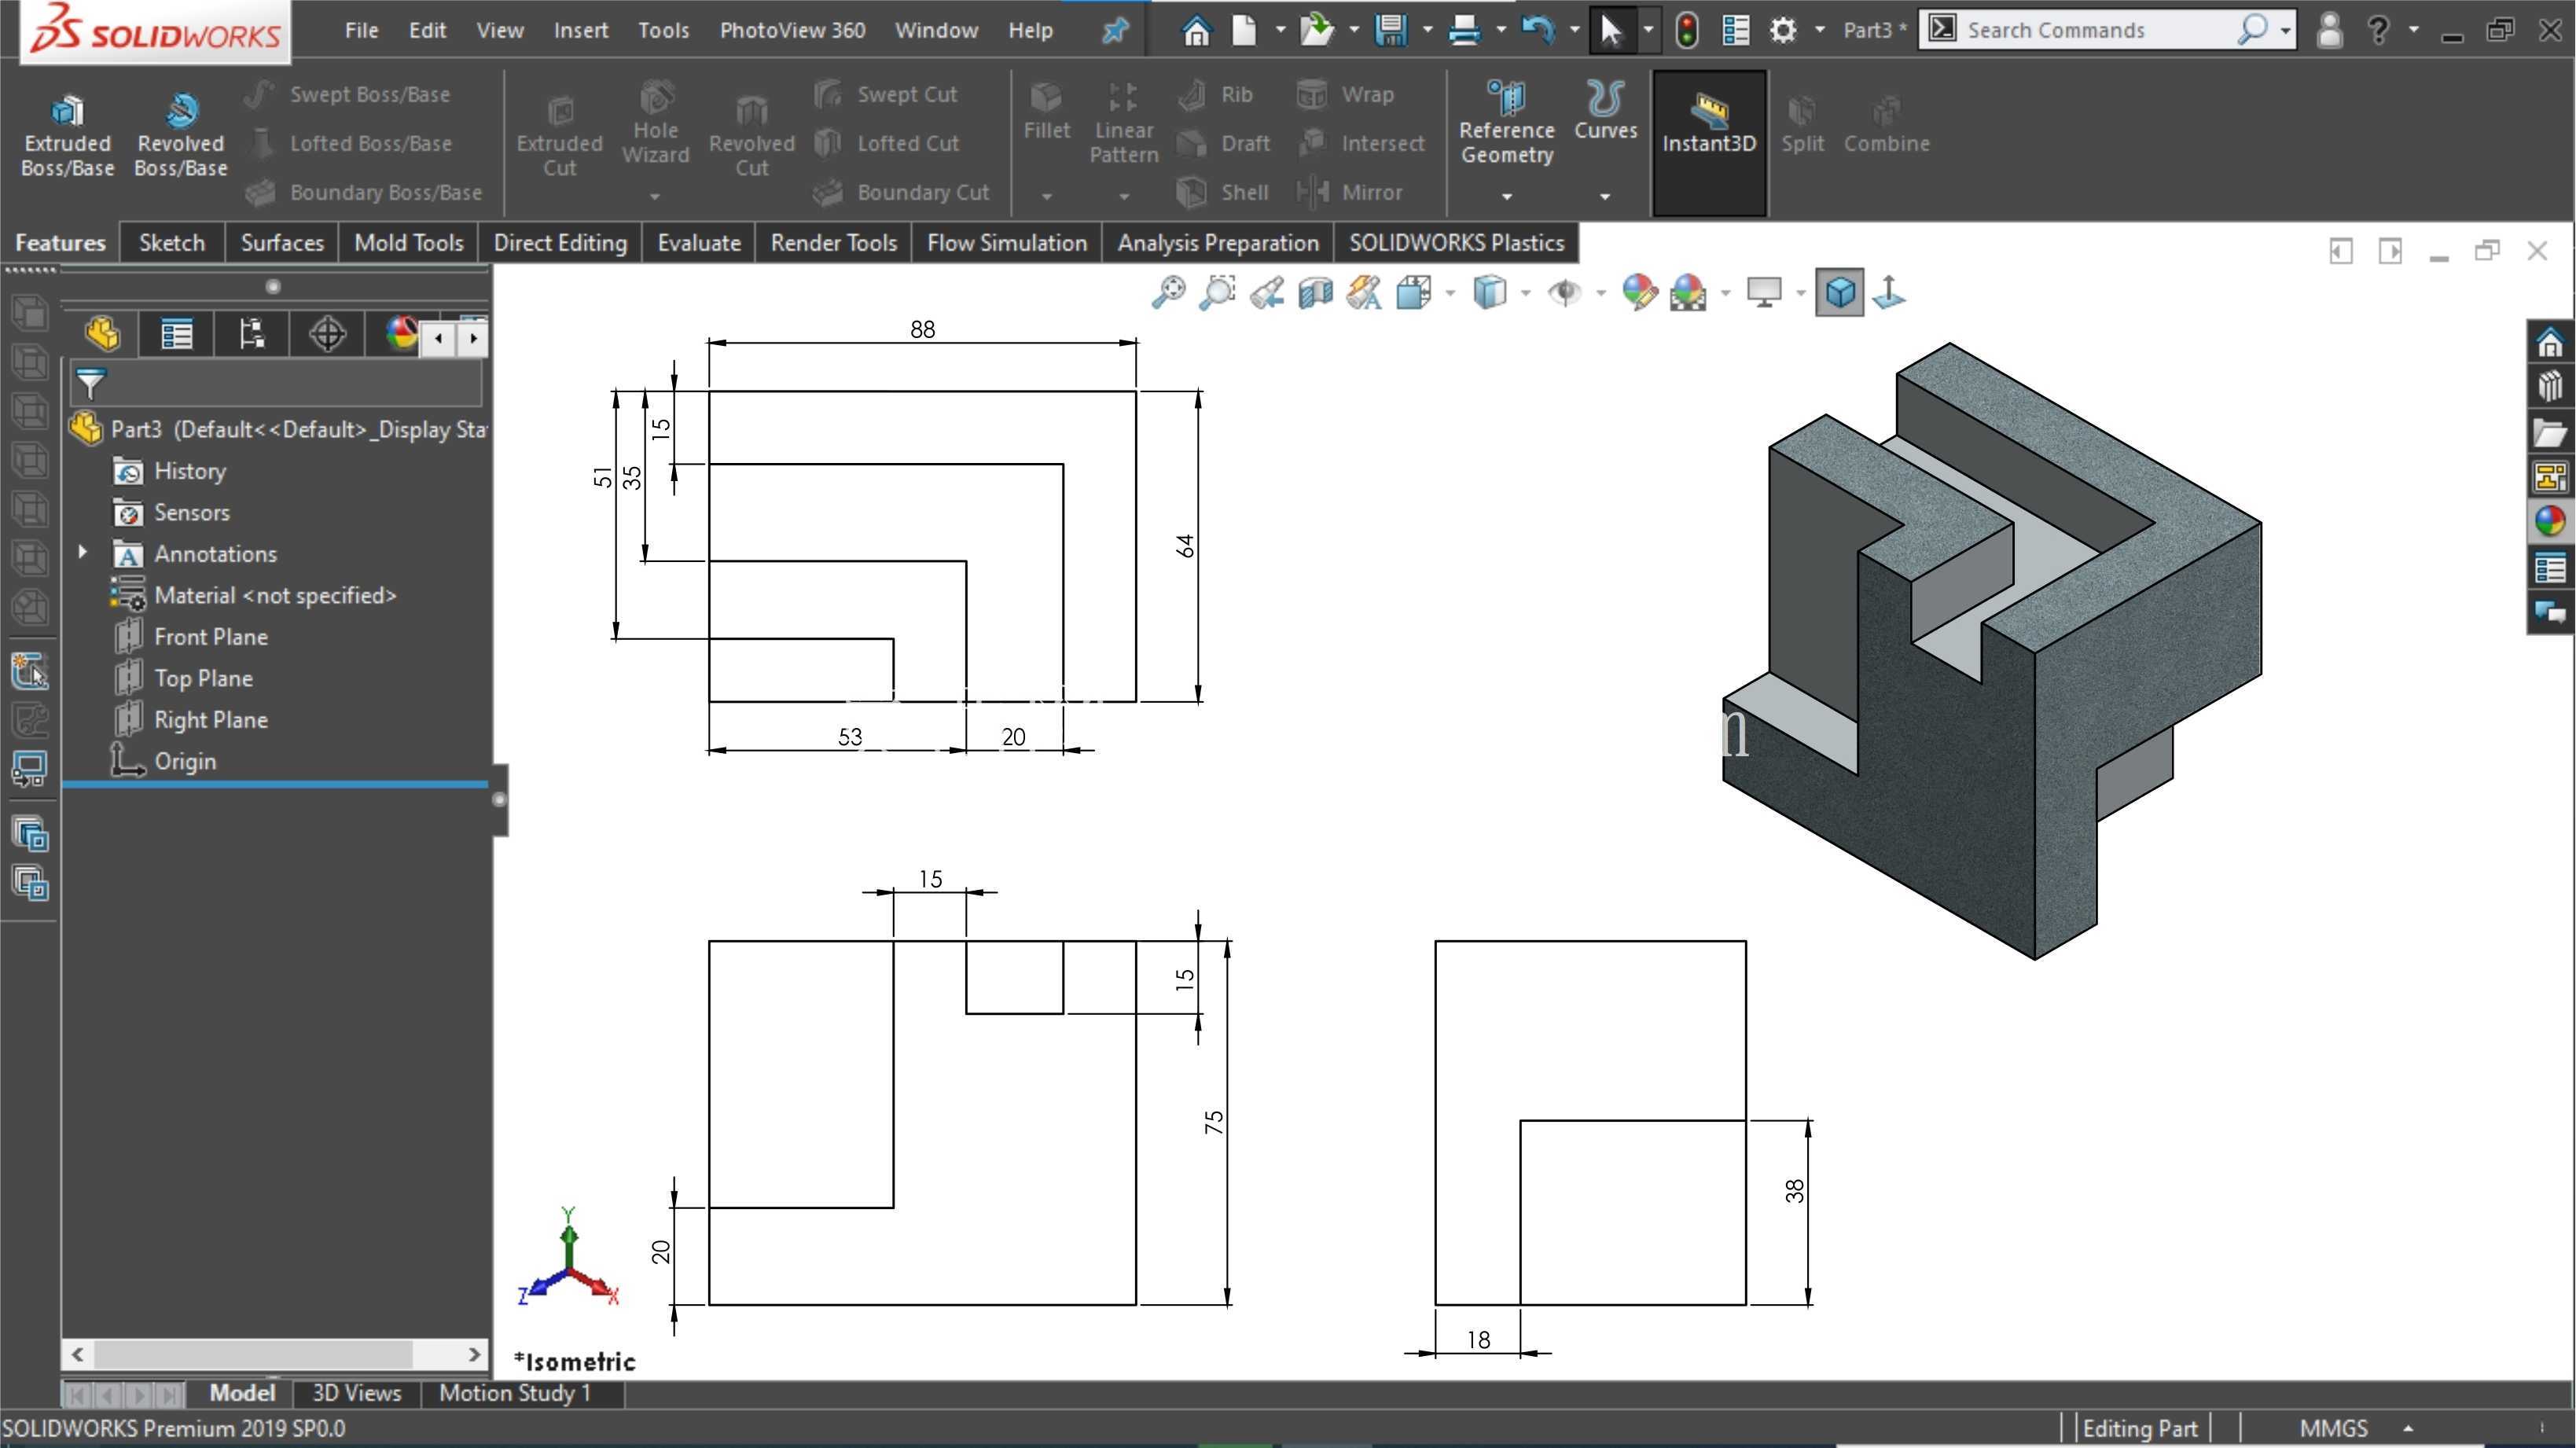The width and height of the screenshot is (2576, 1448).
Task: Open the File menu
Action: click(361, 30)
